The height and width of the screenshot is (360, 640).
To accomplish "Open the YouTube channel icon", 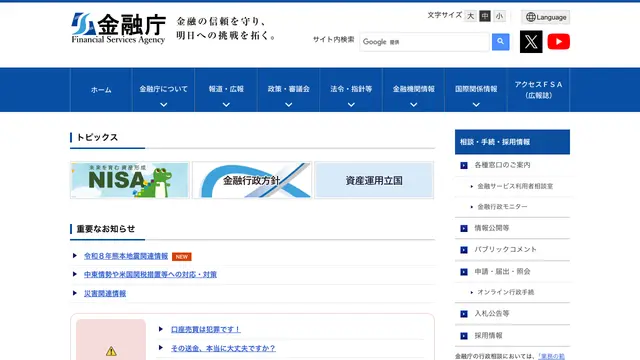I will point(558,42).
